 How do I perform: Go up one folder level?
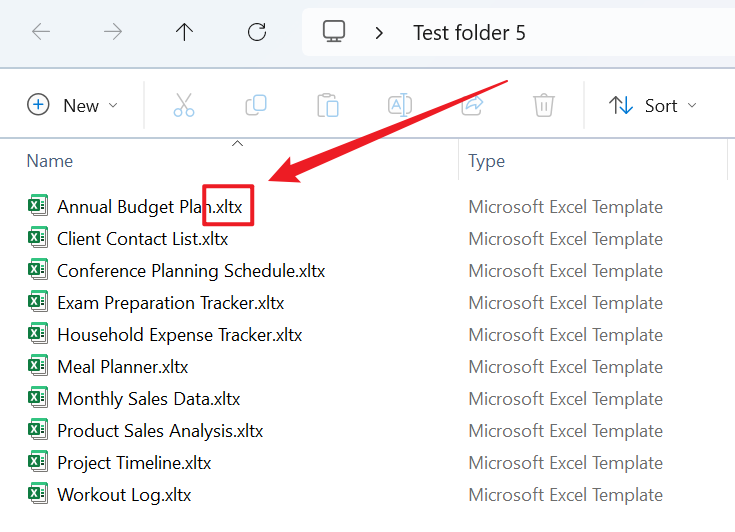(184, 32)
